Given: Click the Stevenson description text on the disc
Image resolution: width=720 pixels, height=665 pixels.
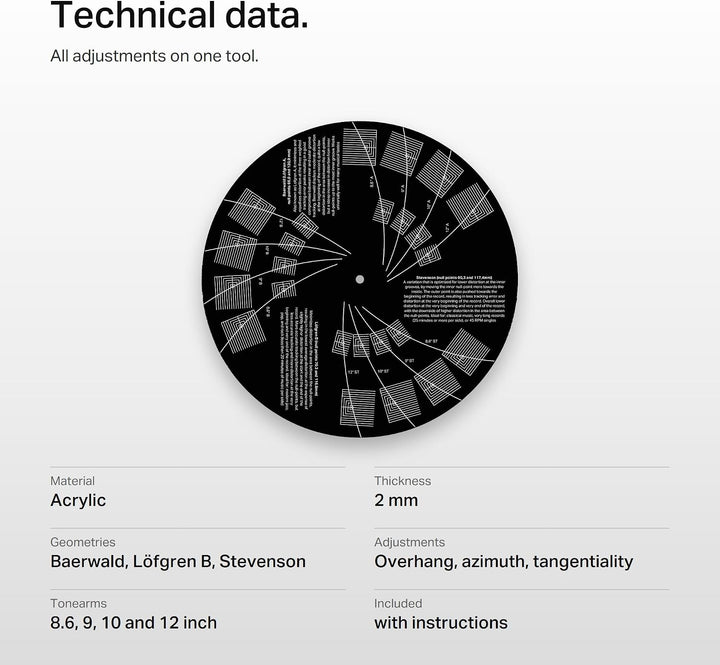Looking at the screenshot, I should (454, 299).
